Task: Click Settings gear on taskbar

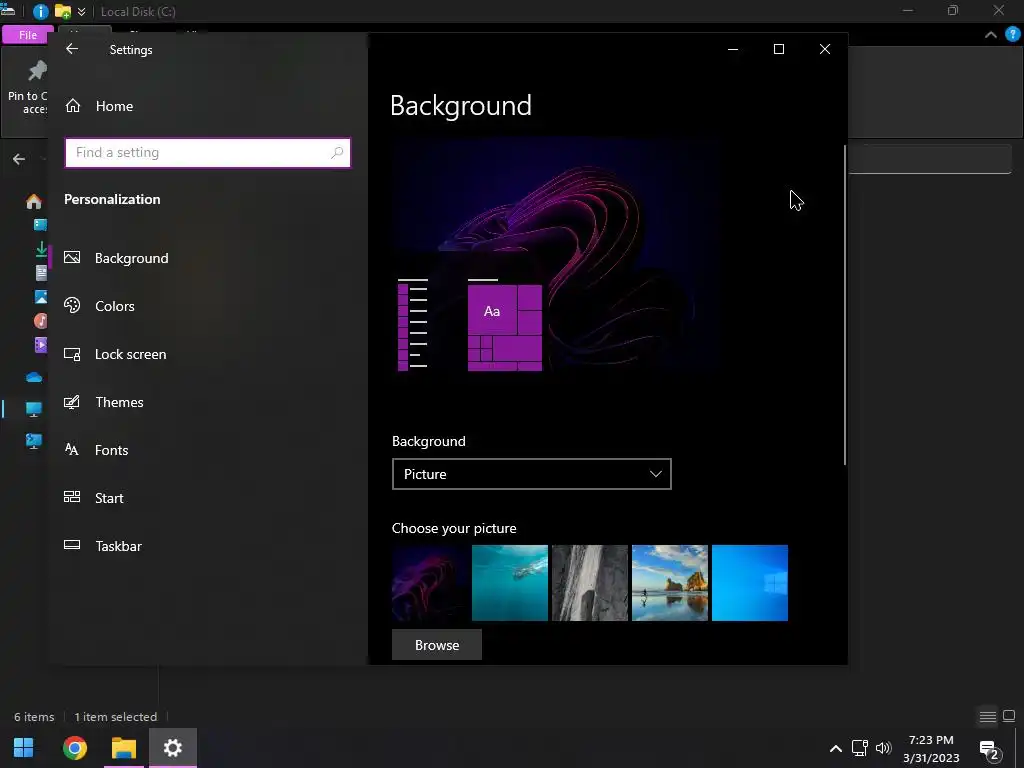Action: click(x=172, y=748)
